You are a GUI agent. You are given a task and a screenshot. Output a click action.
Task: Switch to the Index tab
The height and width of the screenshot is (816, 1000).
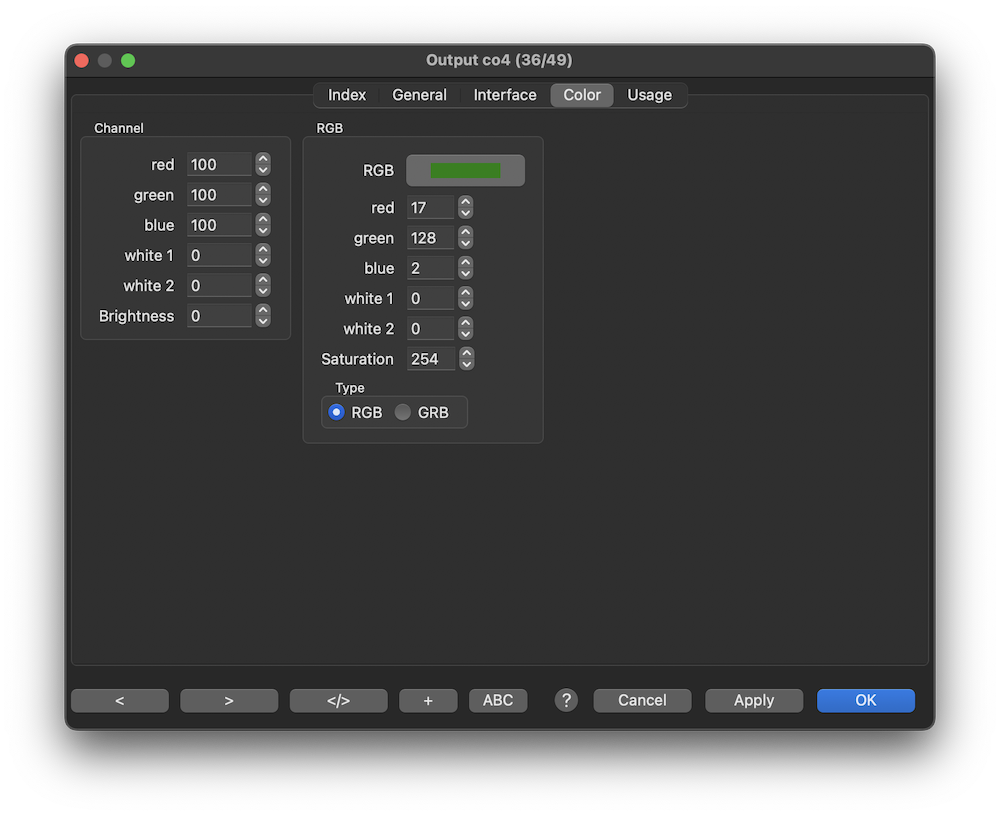tap(347, 95)
